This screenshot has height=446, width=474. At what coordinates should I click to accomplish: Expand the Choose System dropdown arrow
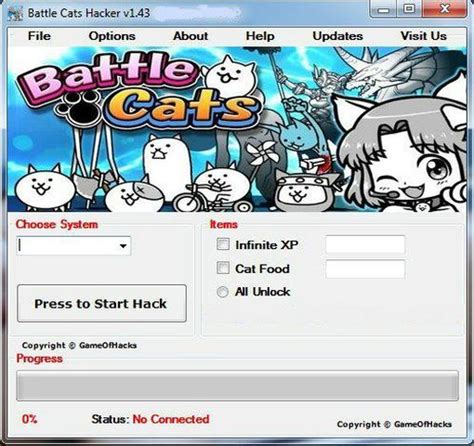pos(123,246)
